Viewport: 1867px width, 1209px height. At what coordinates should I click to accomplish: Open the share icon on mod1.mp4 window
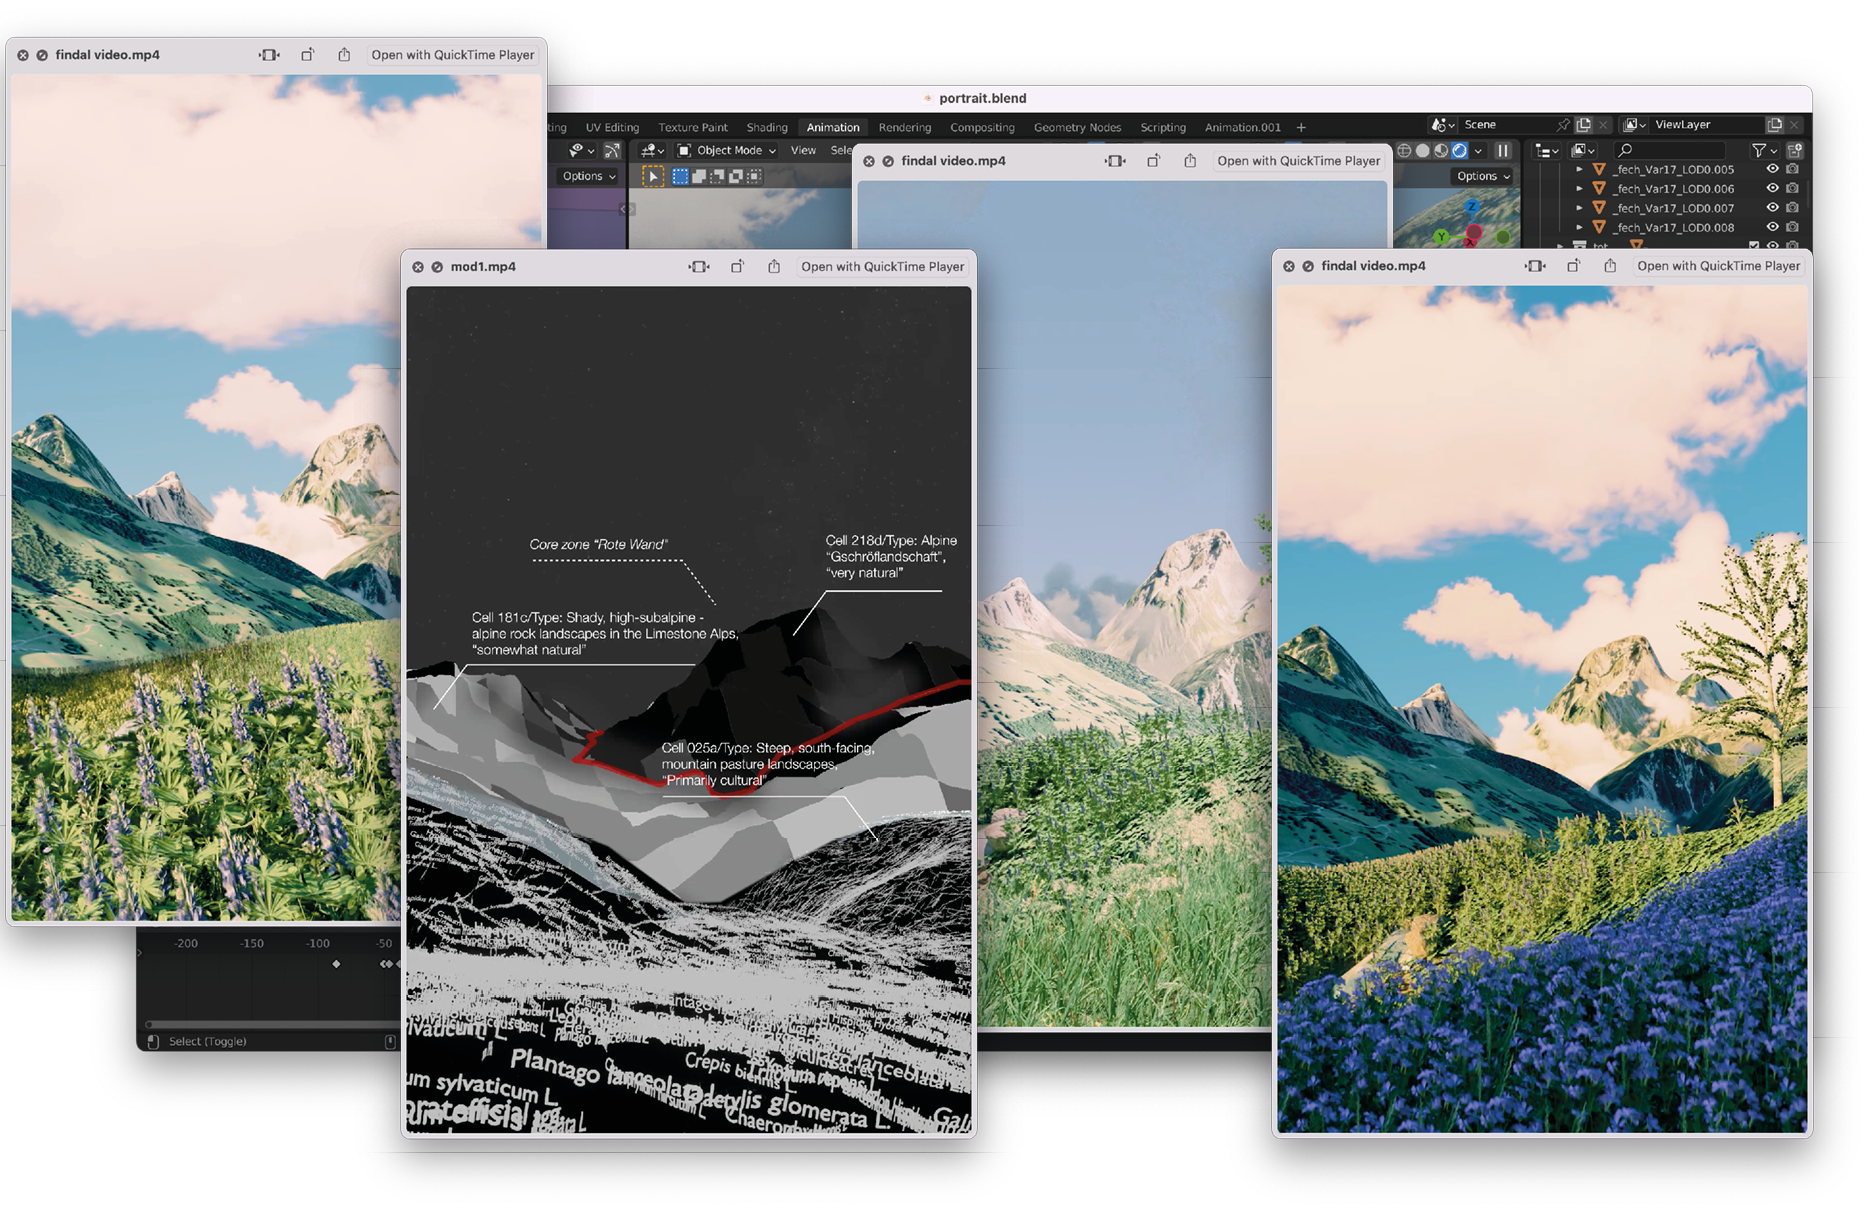[774, 266]
